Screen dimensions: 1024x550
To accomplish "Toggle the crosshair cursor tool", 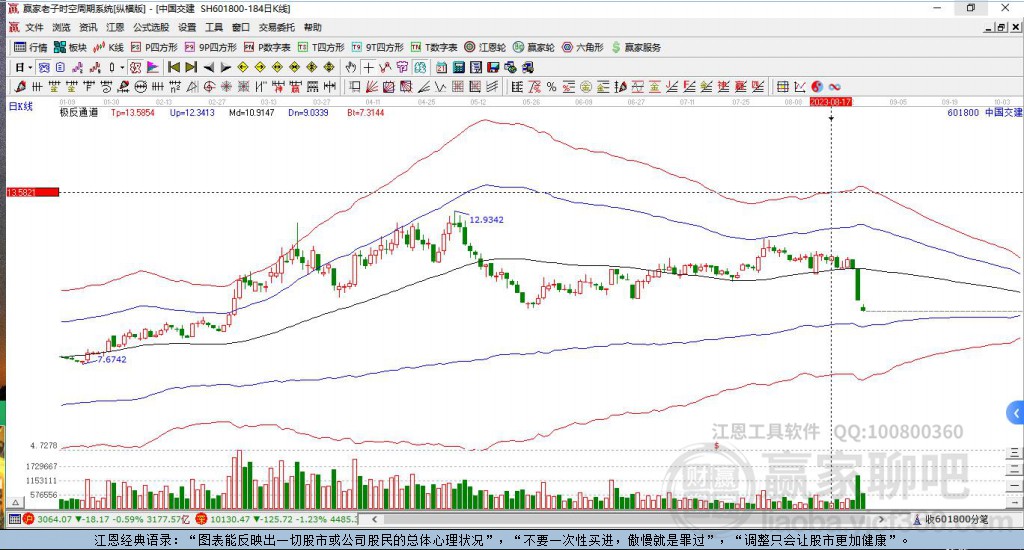I will click(x=368, y=67).
